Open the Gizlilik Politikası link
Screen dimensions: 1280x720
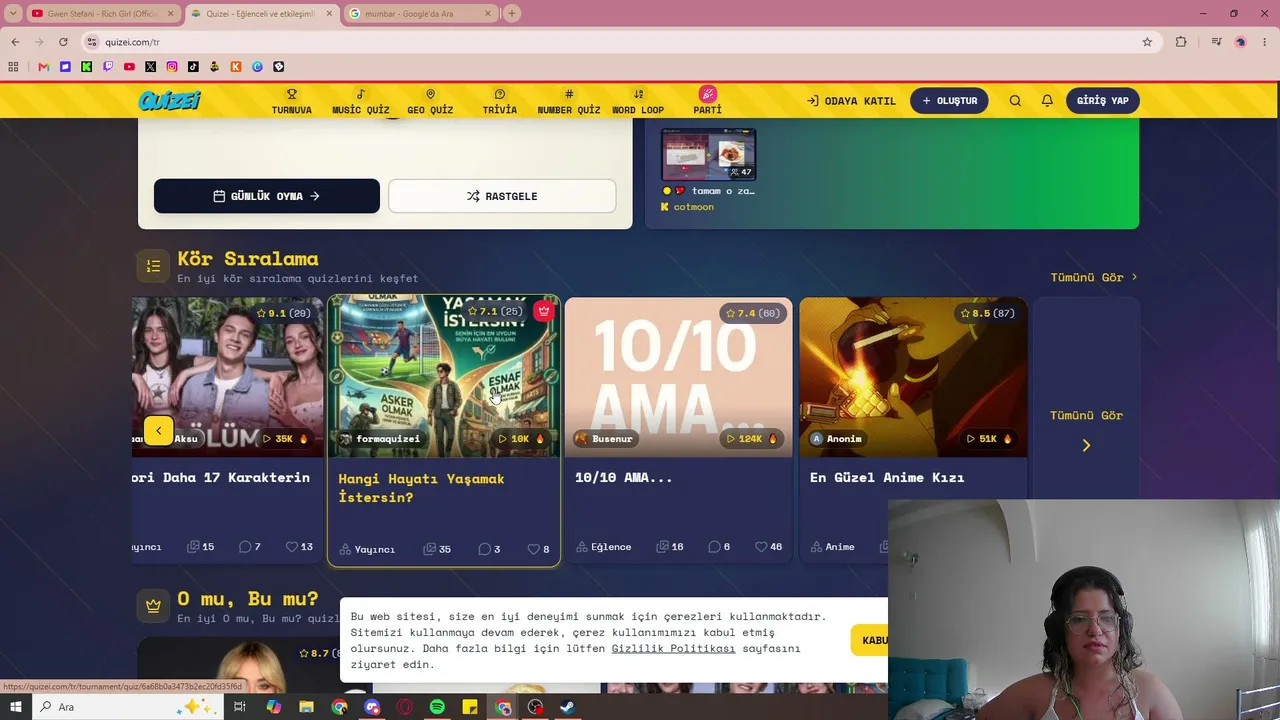click(x=673, y=648)
